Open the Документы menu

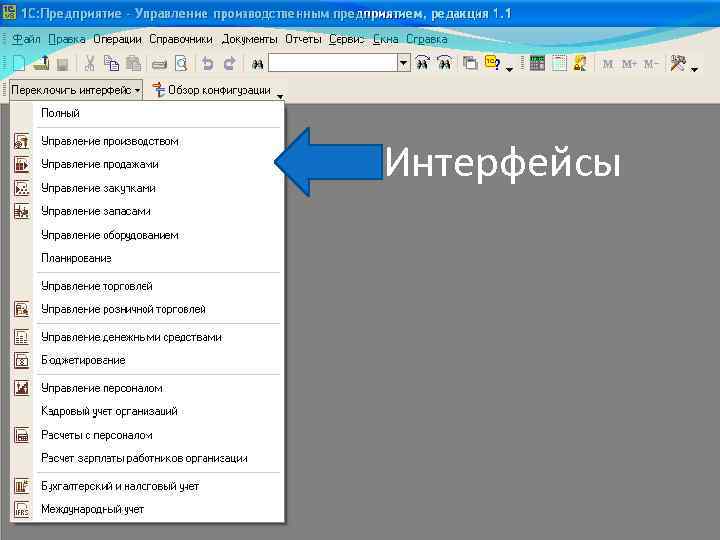[x=249, y=39]
